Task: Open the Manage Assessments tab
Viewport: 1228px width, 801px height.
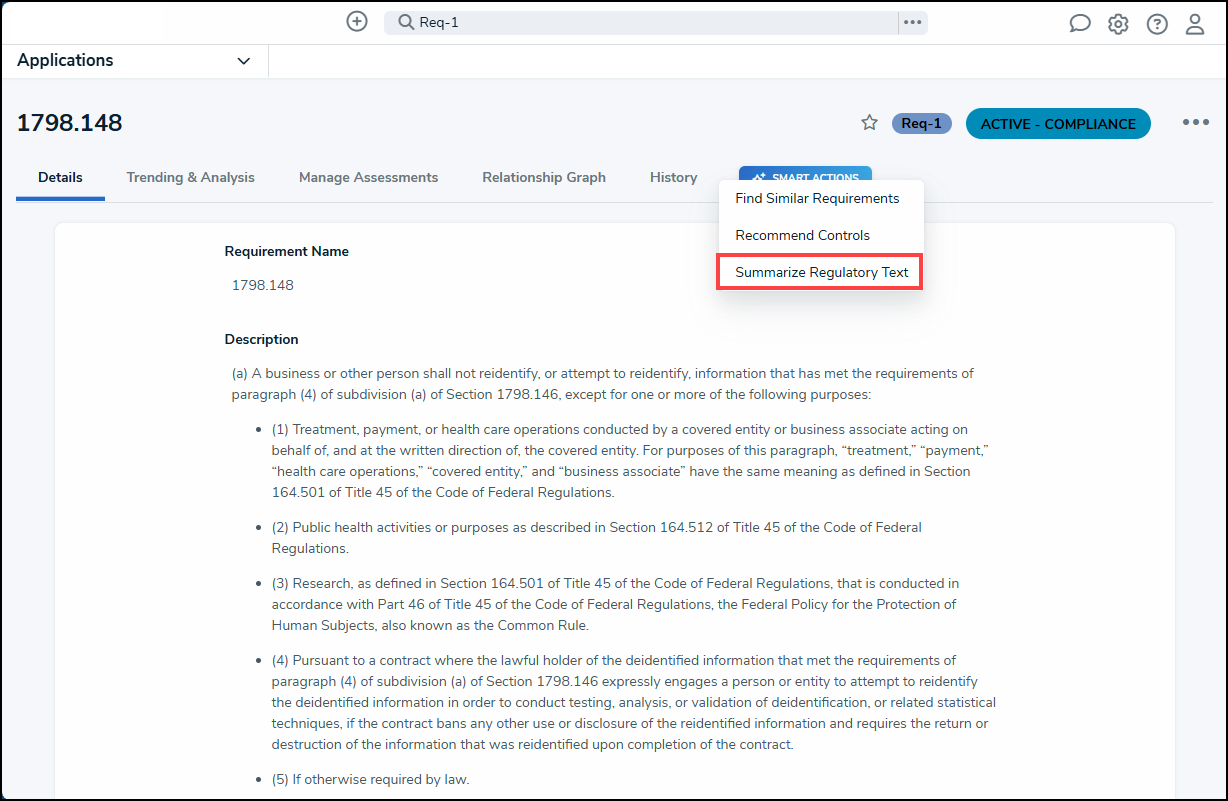Action: pyautogui.click(x=368, y=177)
